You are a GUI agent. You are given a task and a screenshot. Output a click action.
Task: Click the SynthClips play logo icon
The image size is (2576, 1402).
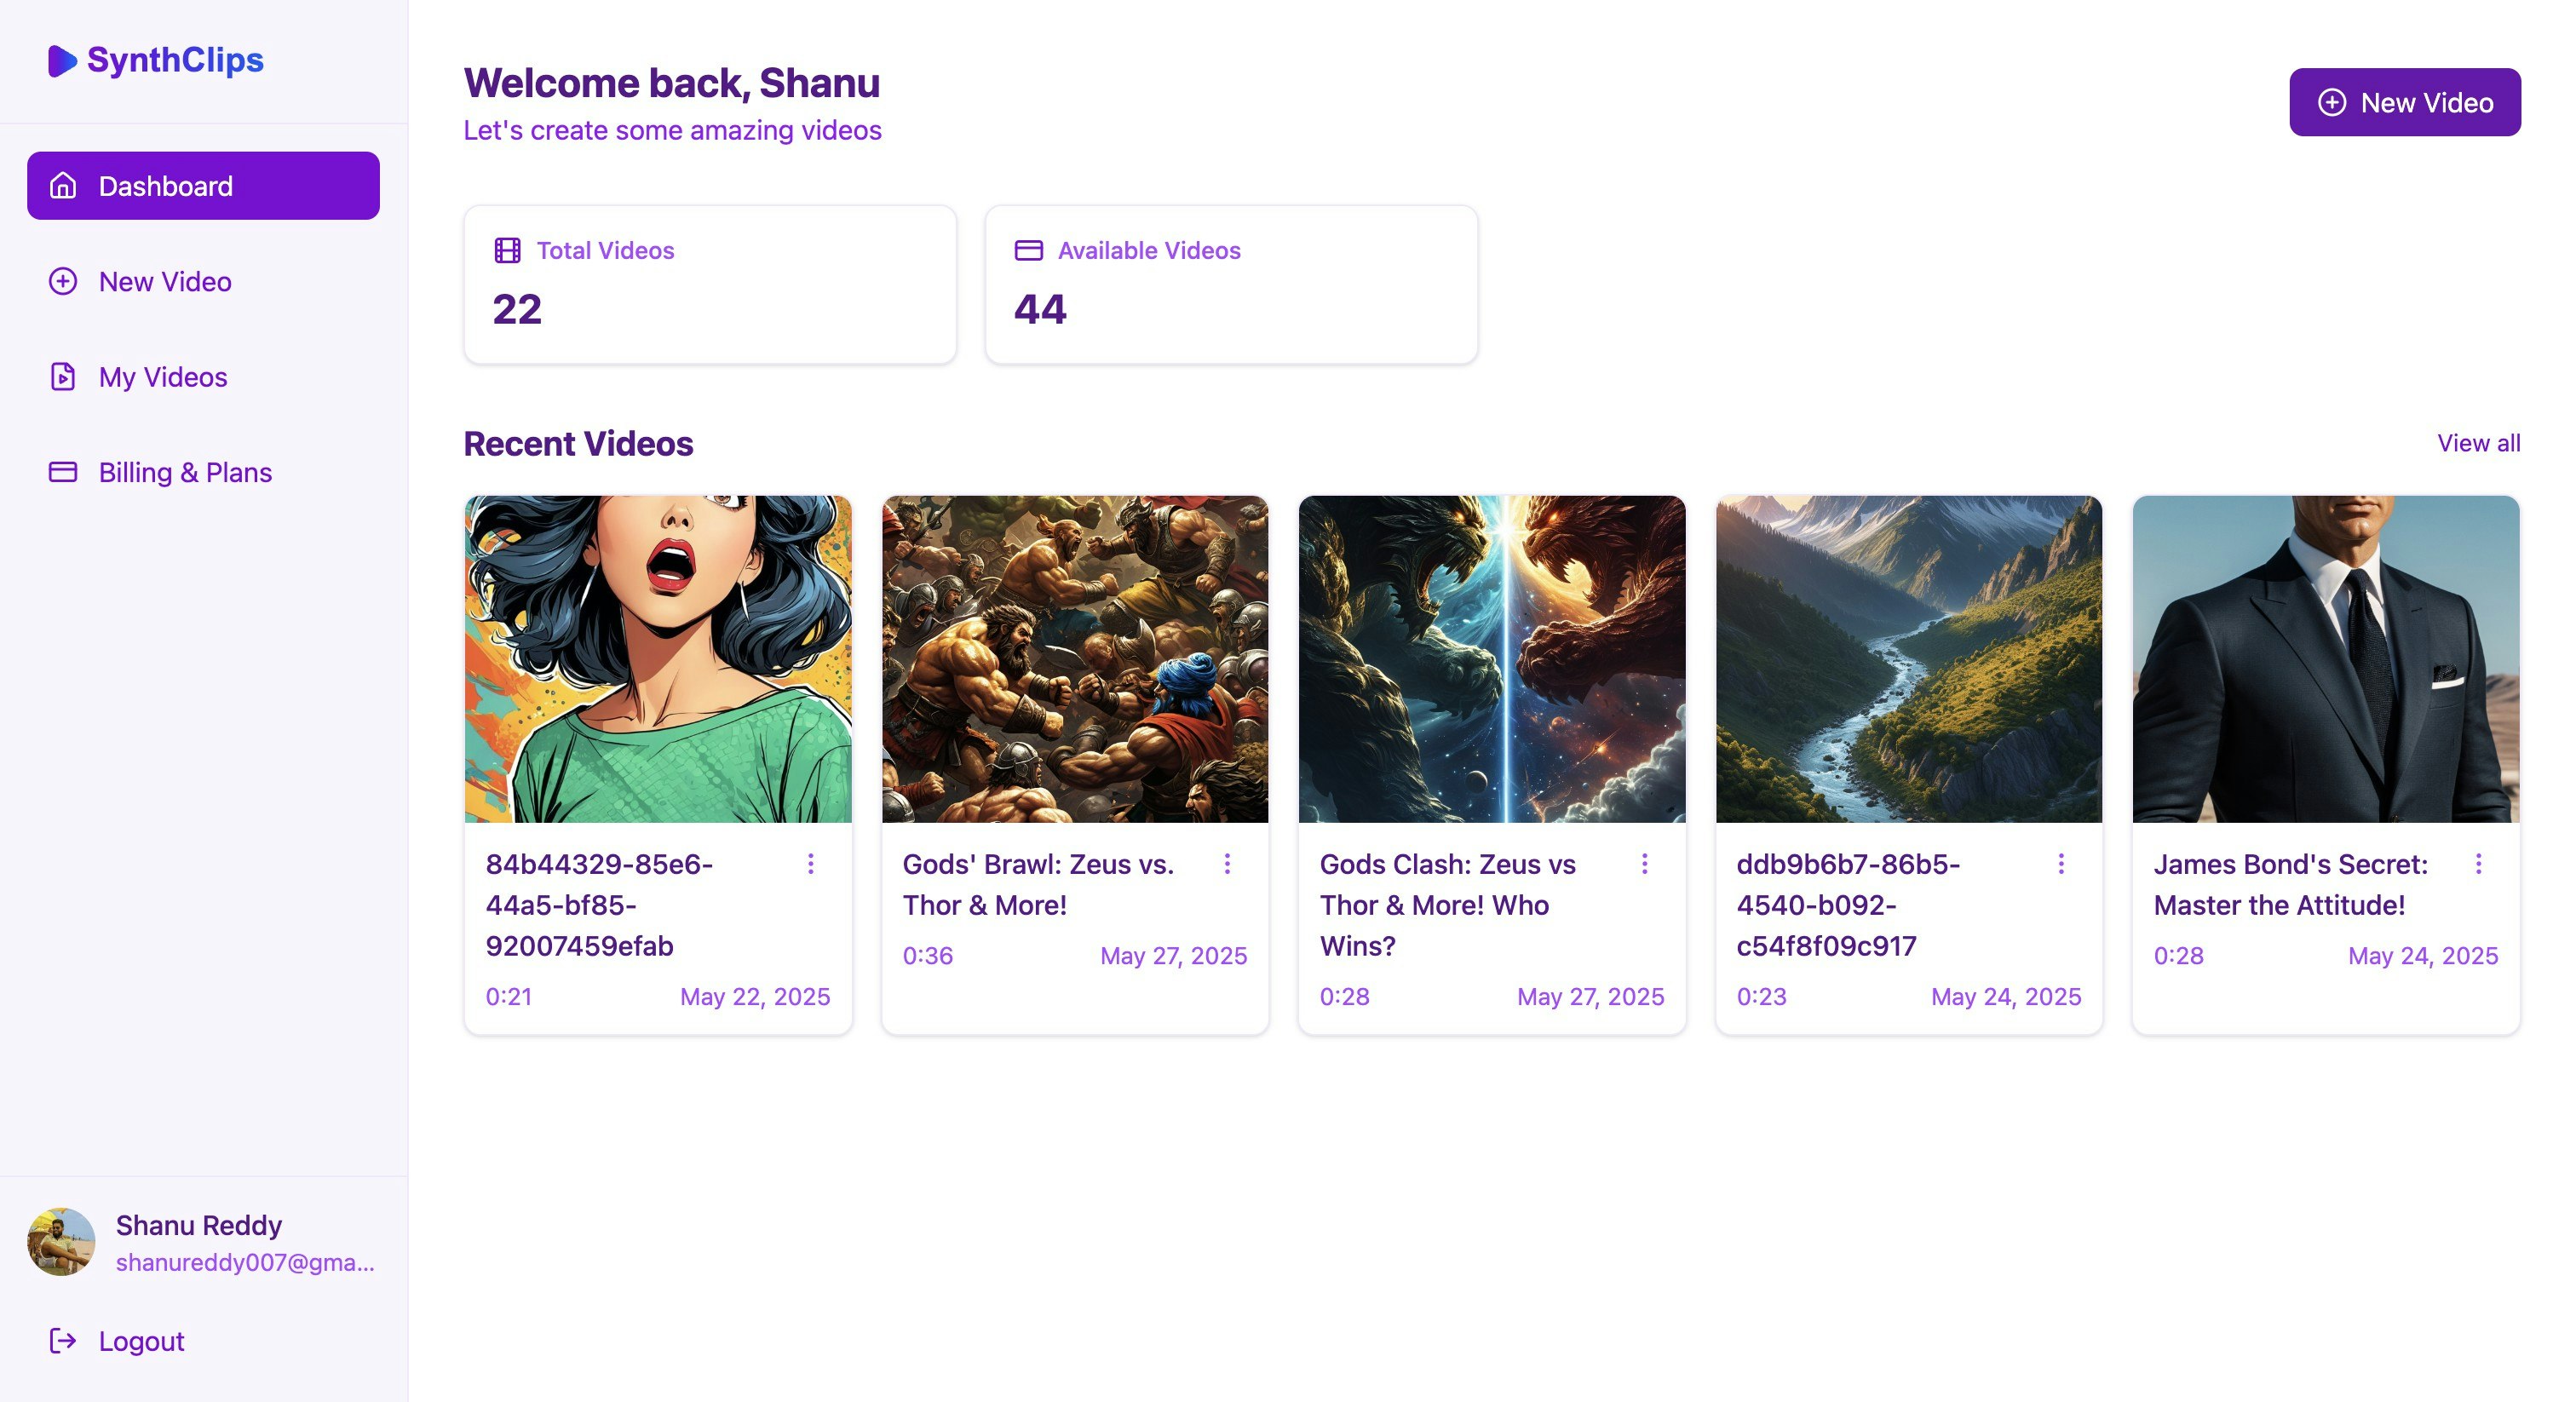pyautogui.click(x=62, y=61)
